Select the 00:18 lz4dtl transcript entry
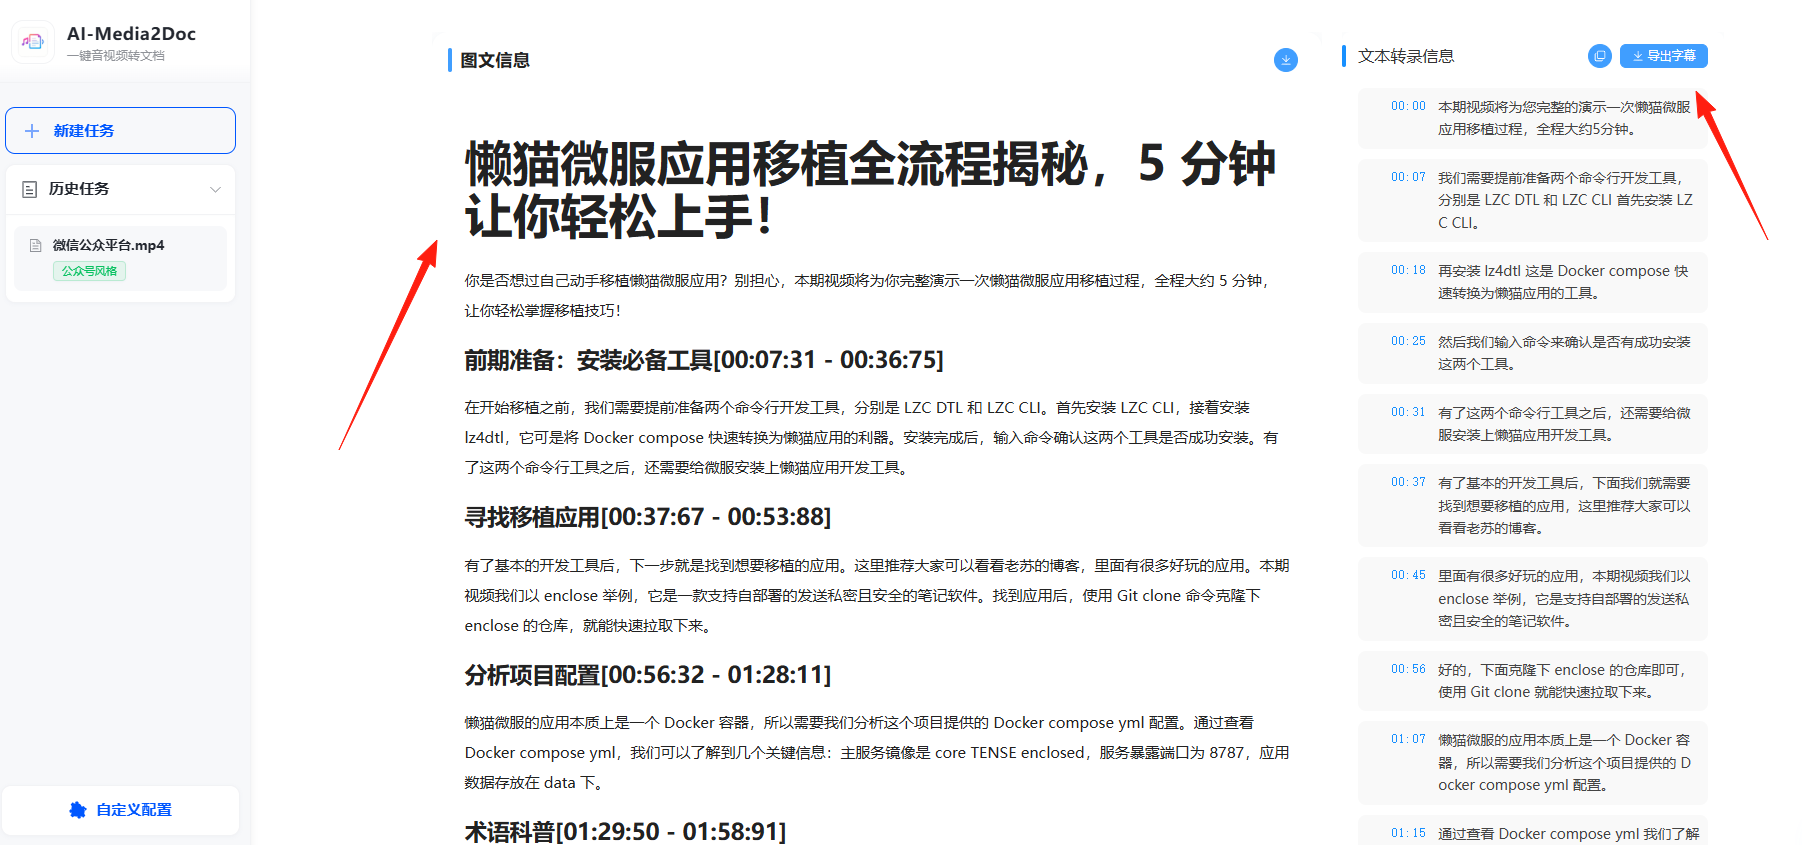The width and height of the screenshot is (1802, 845). (1532, 282)
